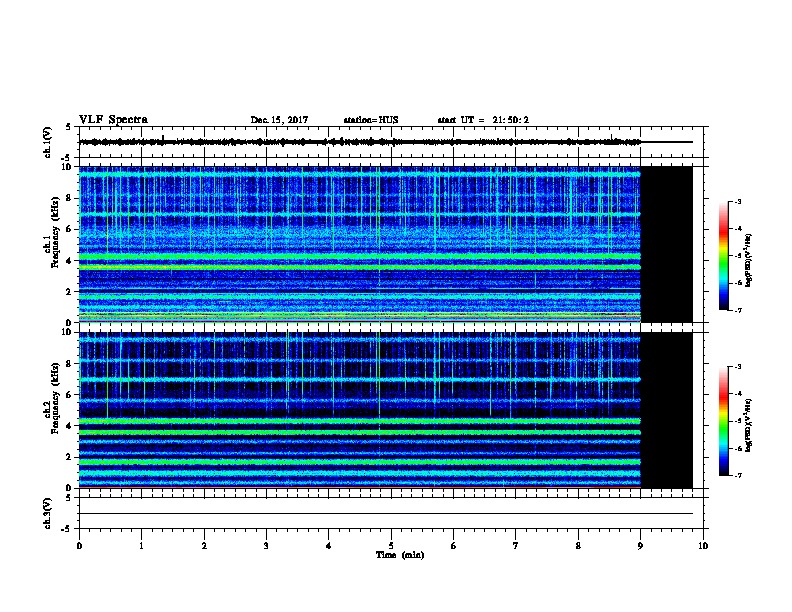Click the bright green 4 kHz band in ch.2

click(x=360, y=421)
